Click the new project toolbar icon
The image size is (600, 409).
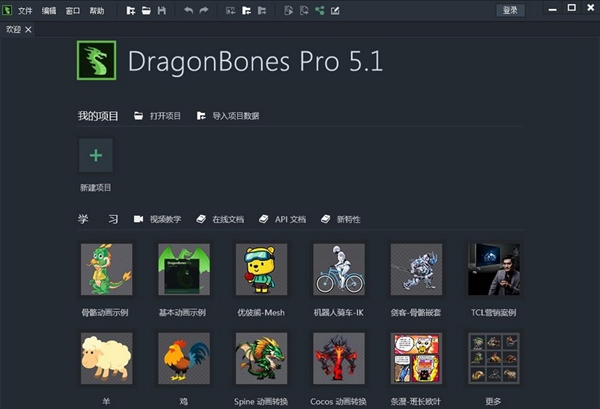click(131, 11)
